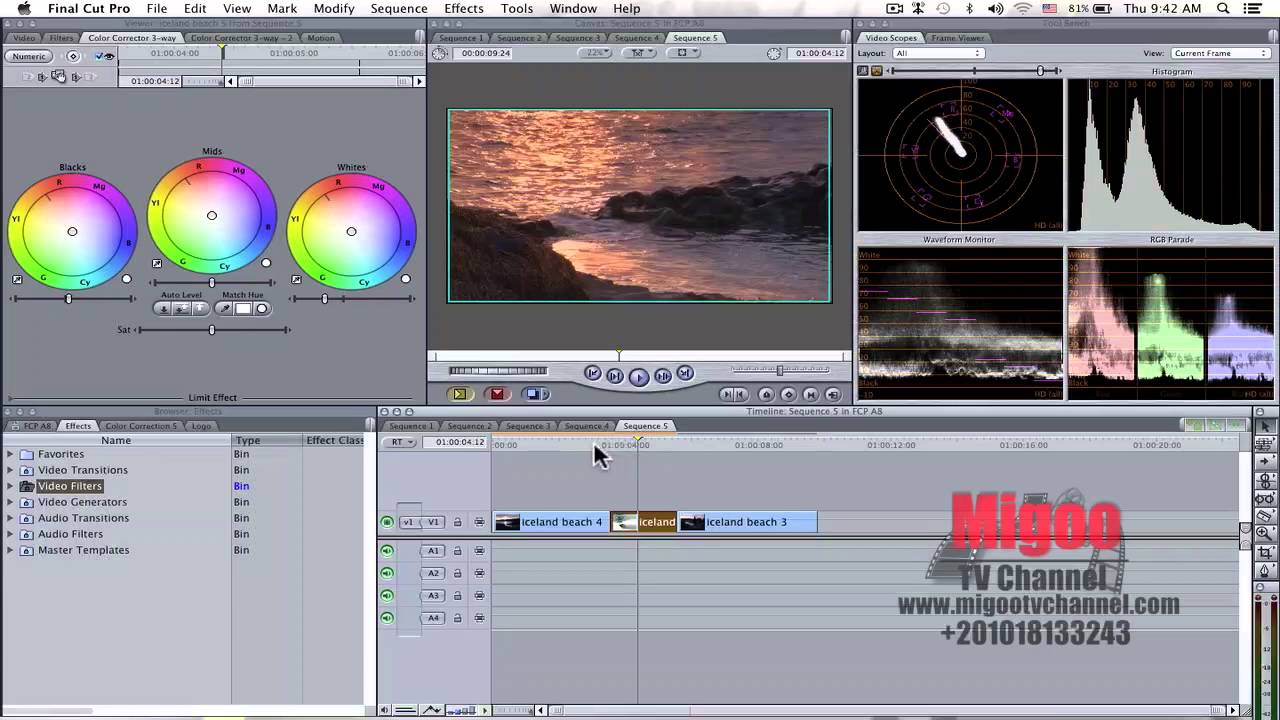Click the Blacks select auto-balance eyedropper
Image resolution: width=1280 pixels, height=720 pixels.
(17, 280)
